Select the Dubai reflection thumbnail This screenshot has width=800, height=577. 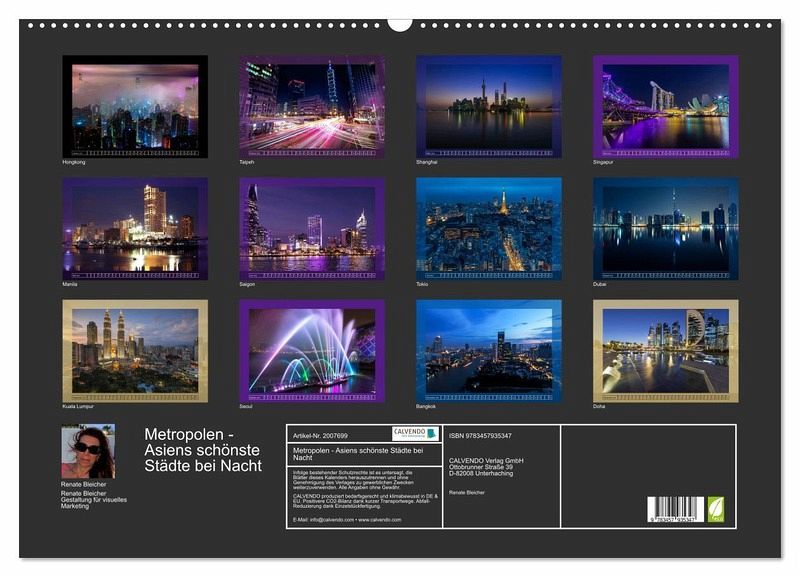[x=666, y=229]
